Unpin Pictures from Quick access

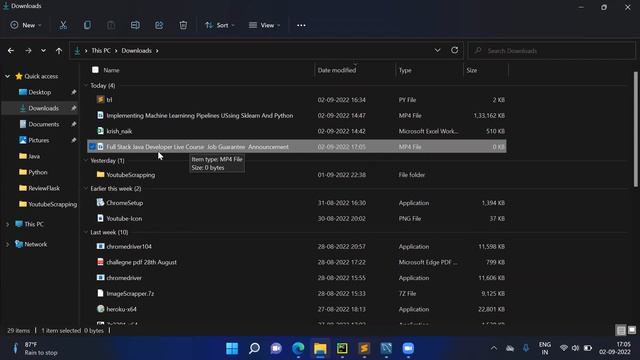(74, 140)
